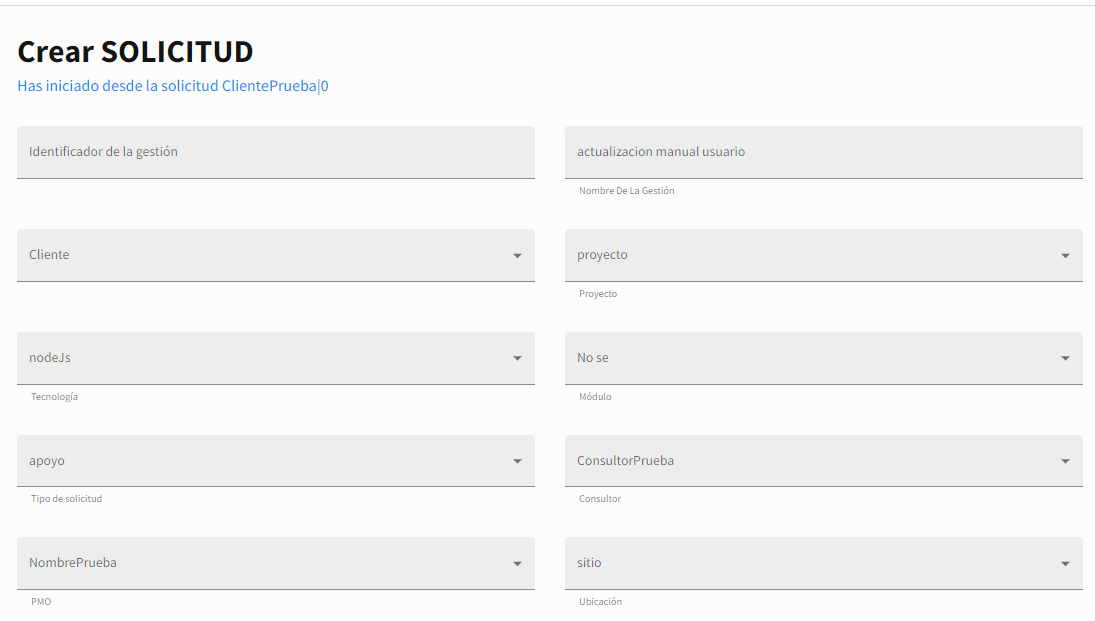Open the Cliente dropdown
This screenshot has width=1095, height=621.
[276, 255]
